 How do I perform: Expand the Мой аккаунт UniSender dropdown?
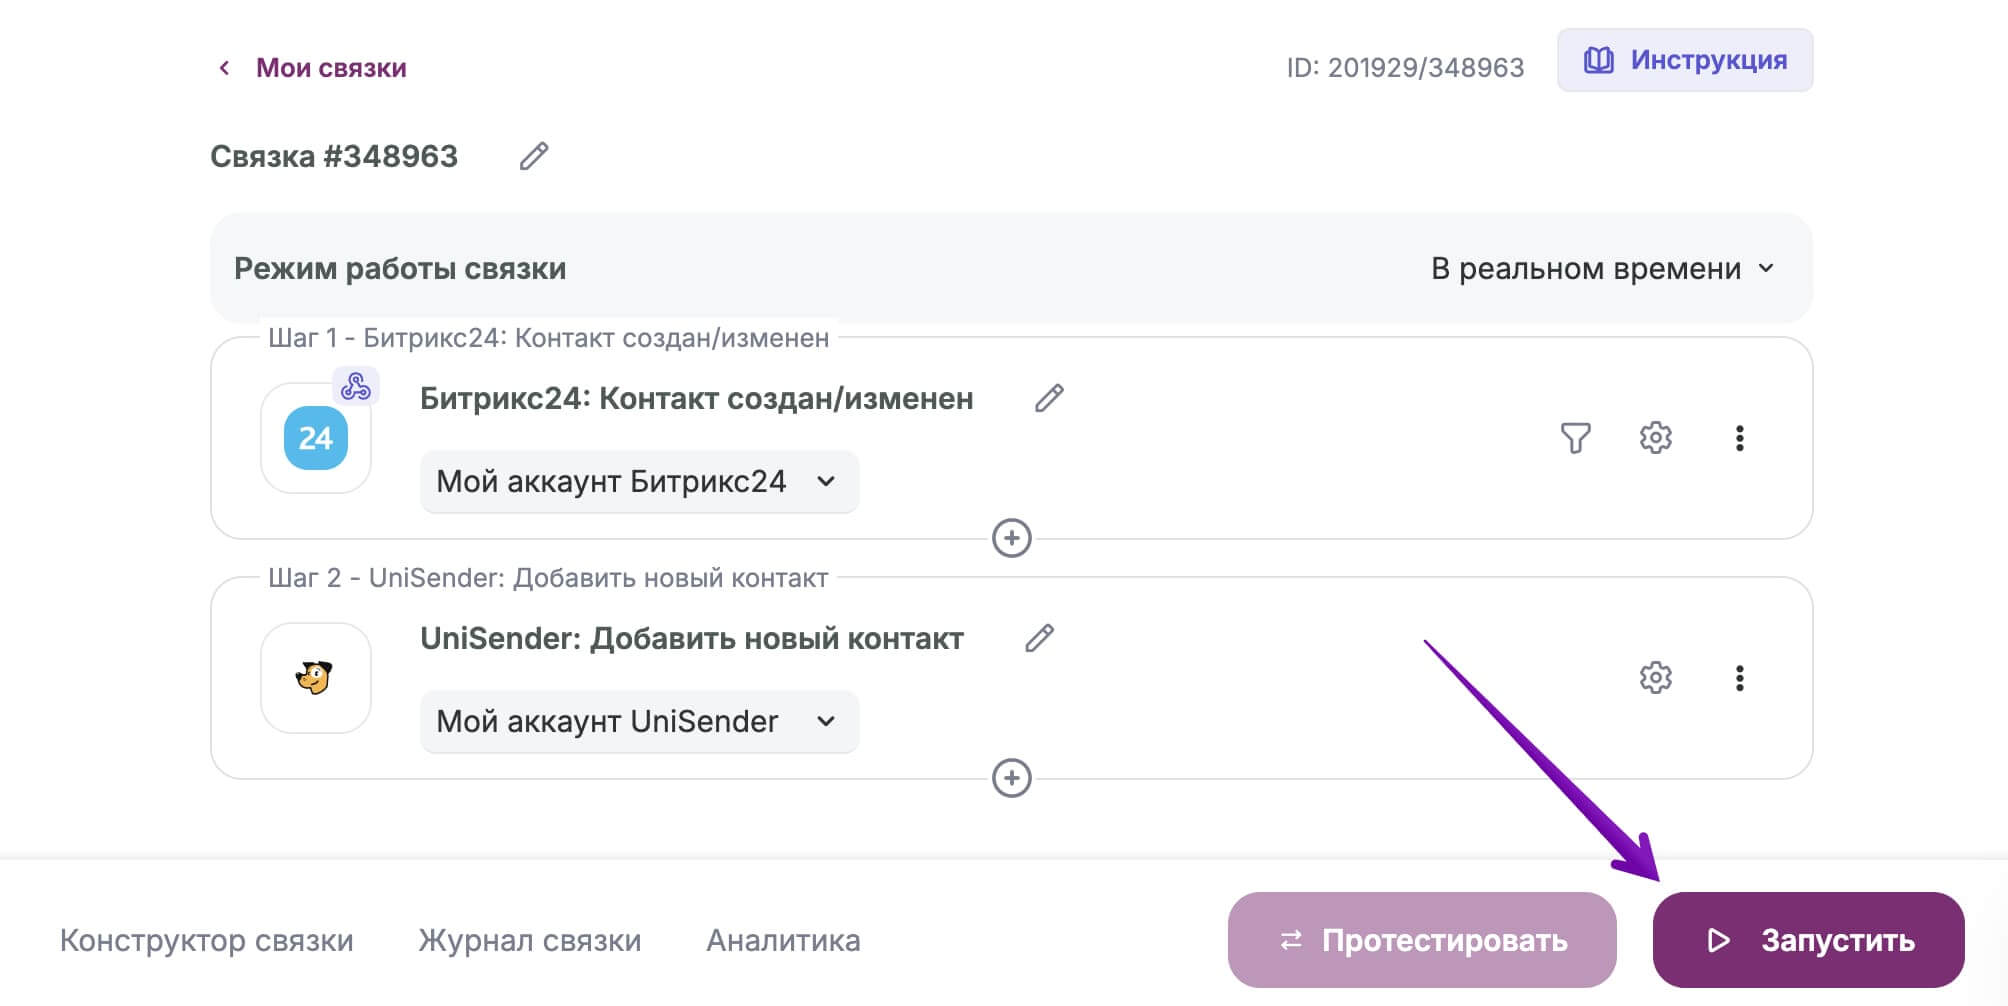639,721
